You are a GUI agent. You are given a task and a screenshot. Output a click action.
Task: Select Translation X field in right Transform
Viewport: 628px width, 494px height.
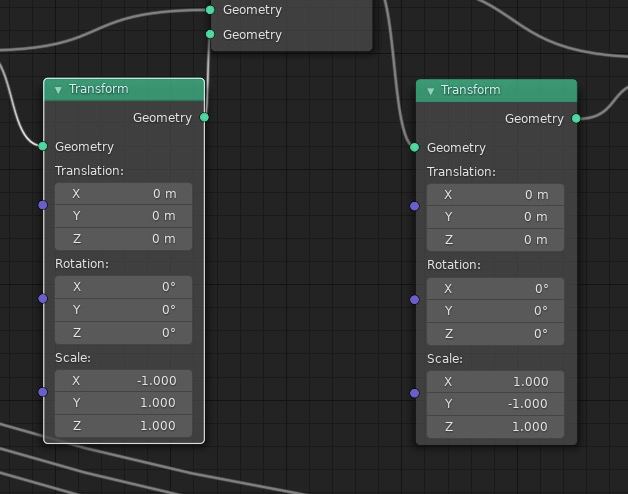point(495,195)
